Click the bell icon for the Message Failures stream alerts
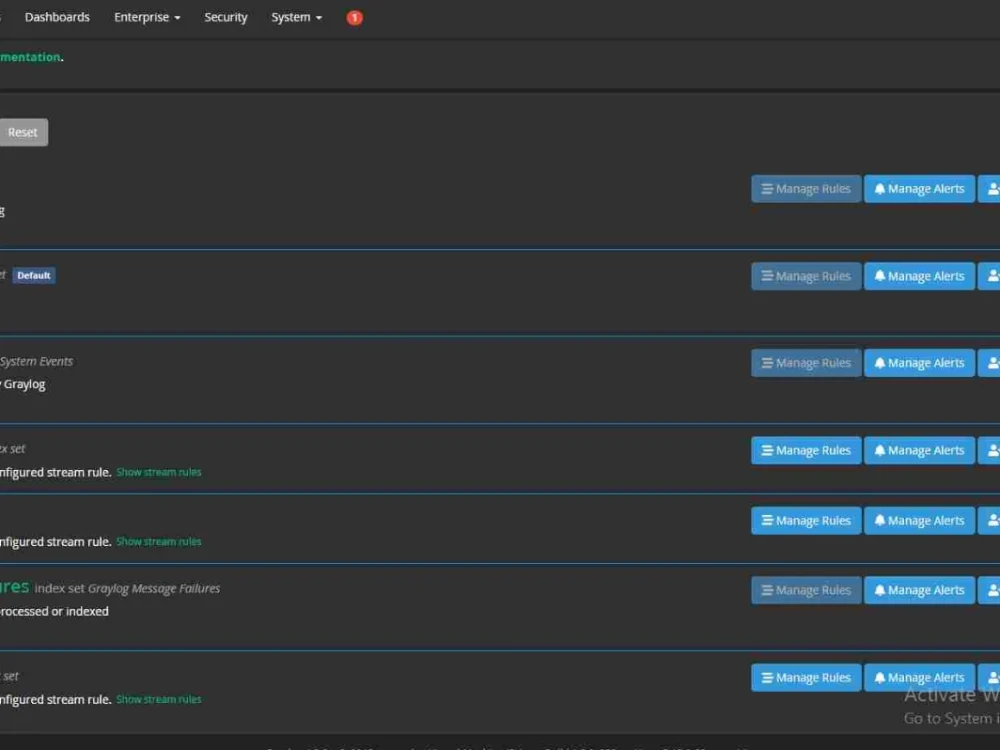The height and width of the screenshot is (750, 1000). (x=879, y=590)
